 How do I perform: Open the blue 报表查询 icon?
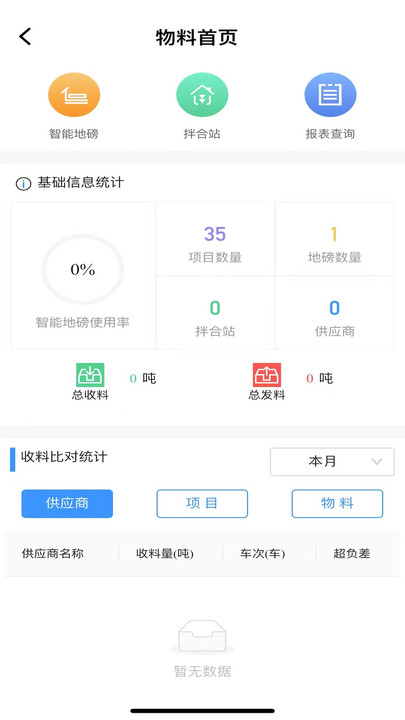330,95
